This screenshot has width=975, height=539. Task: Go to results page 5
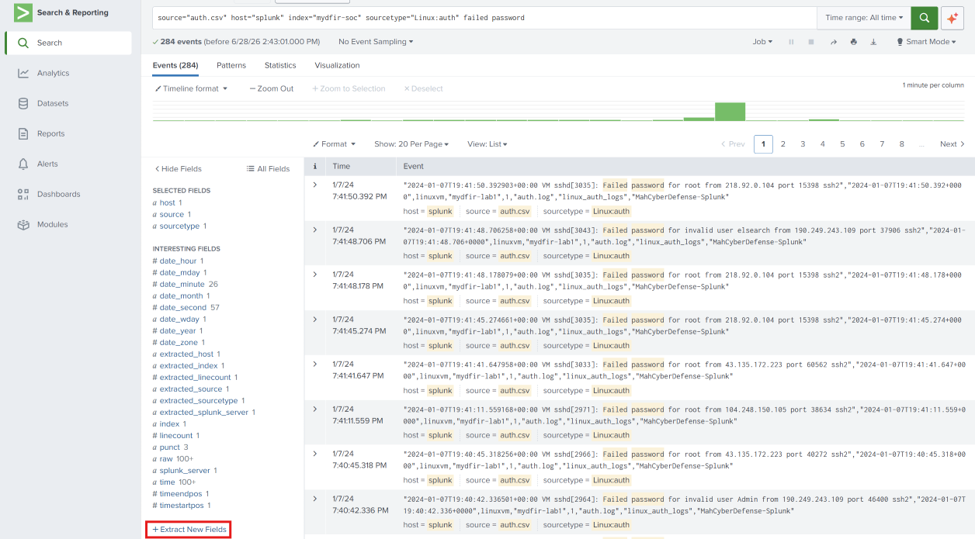point(843,144)
